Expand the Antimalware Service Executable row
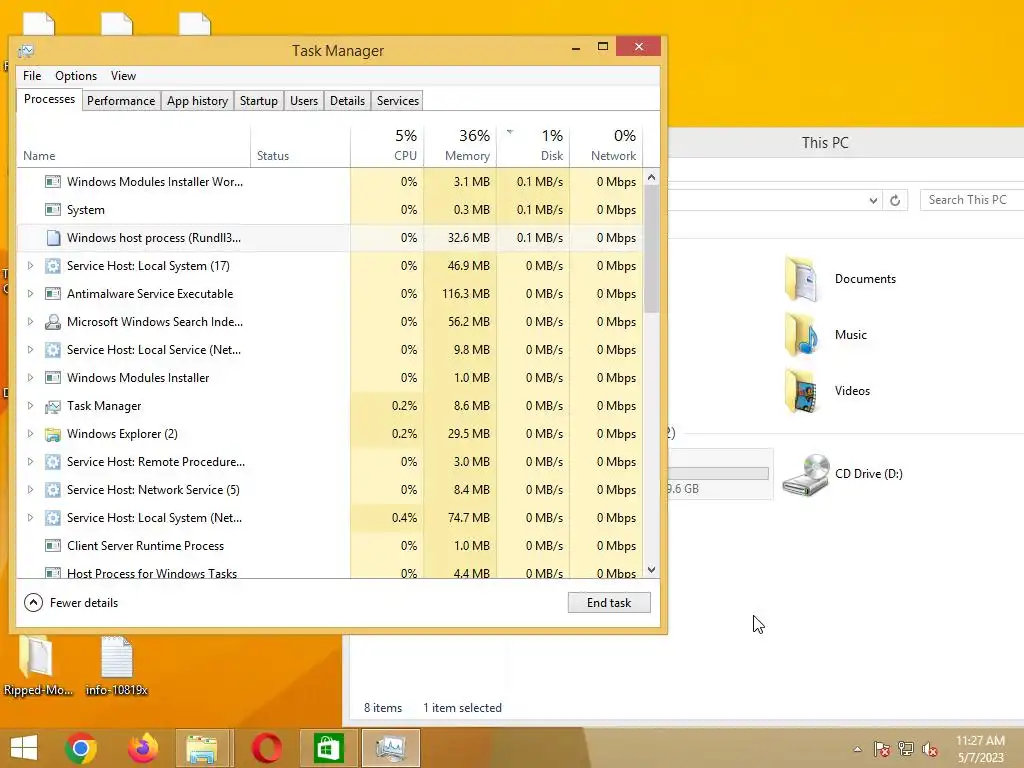This screenshot has width=1024, height=768. (30, 294)
